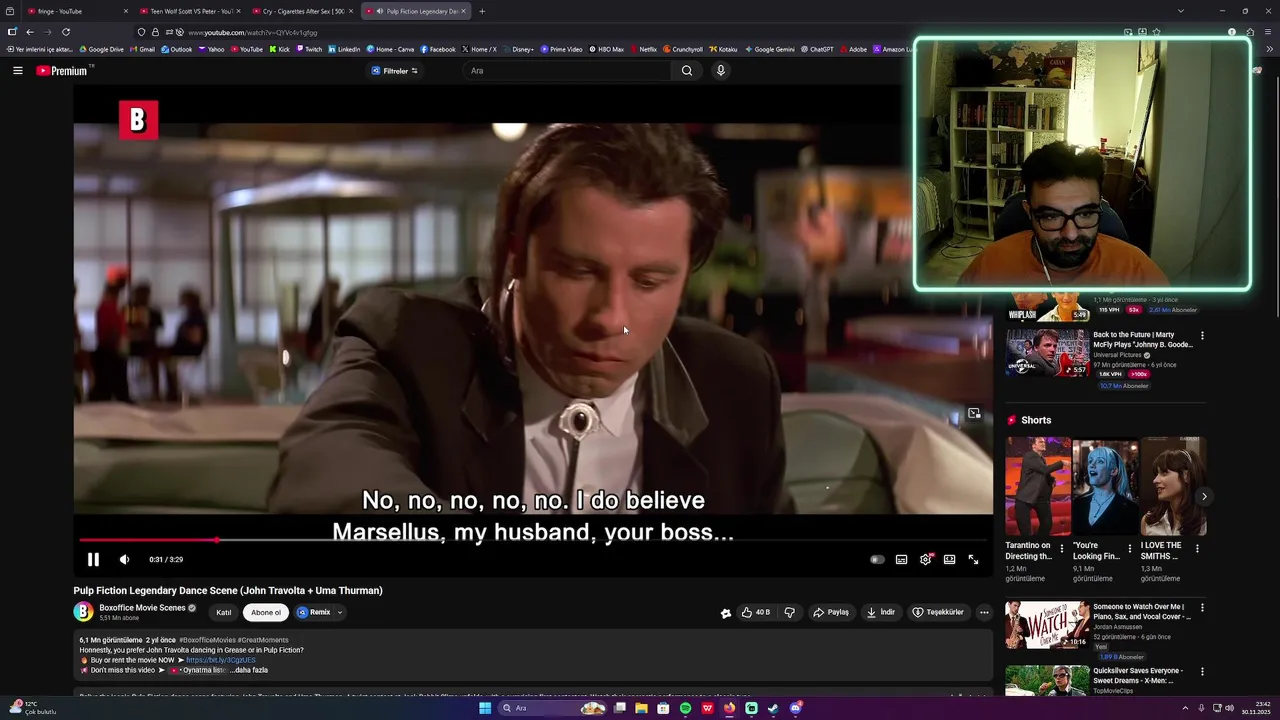Screen dimensions: 1280x720
Task: Open Windows Start menu
Action: (x=485, y=708)
